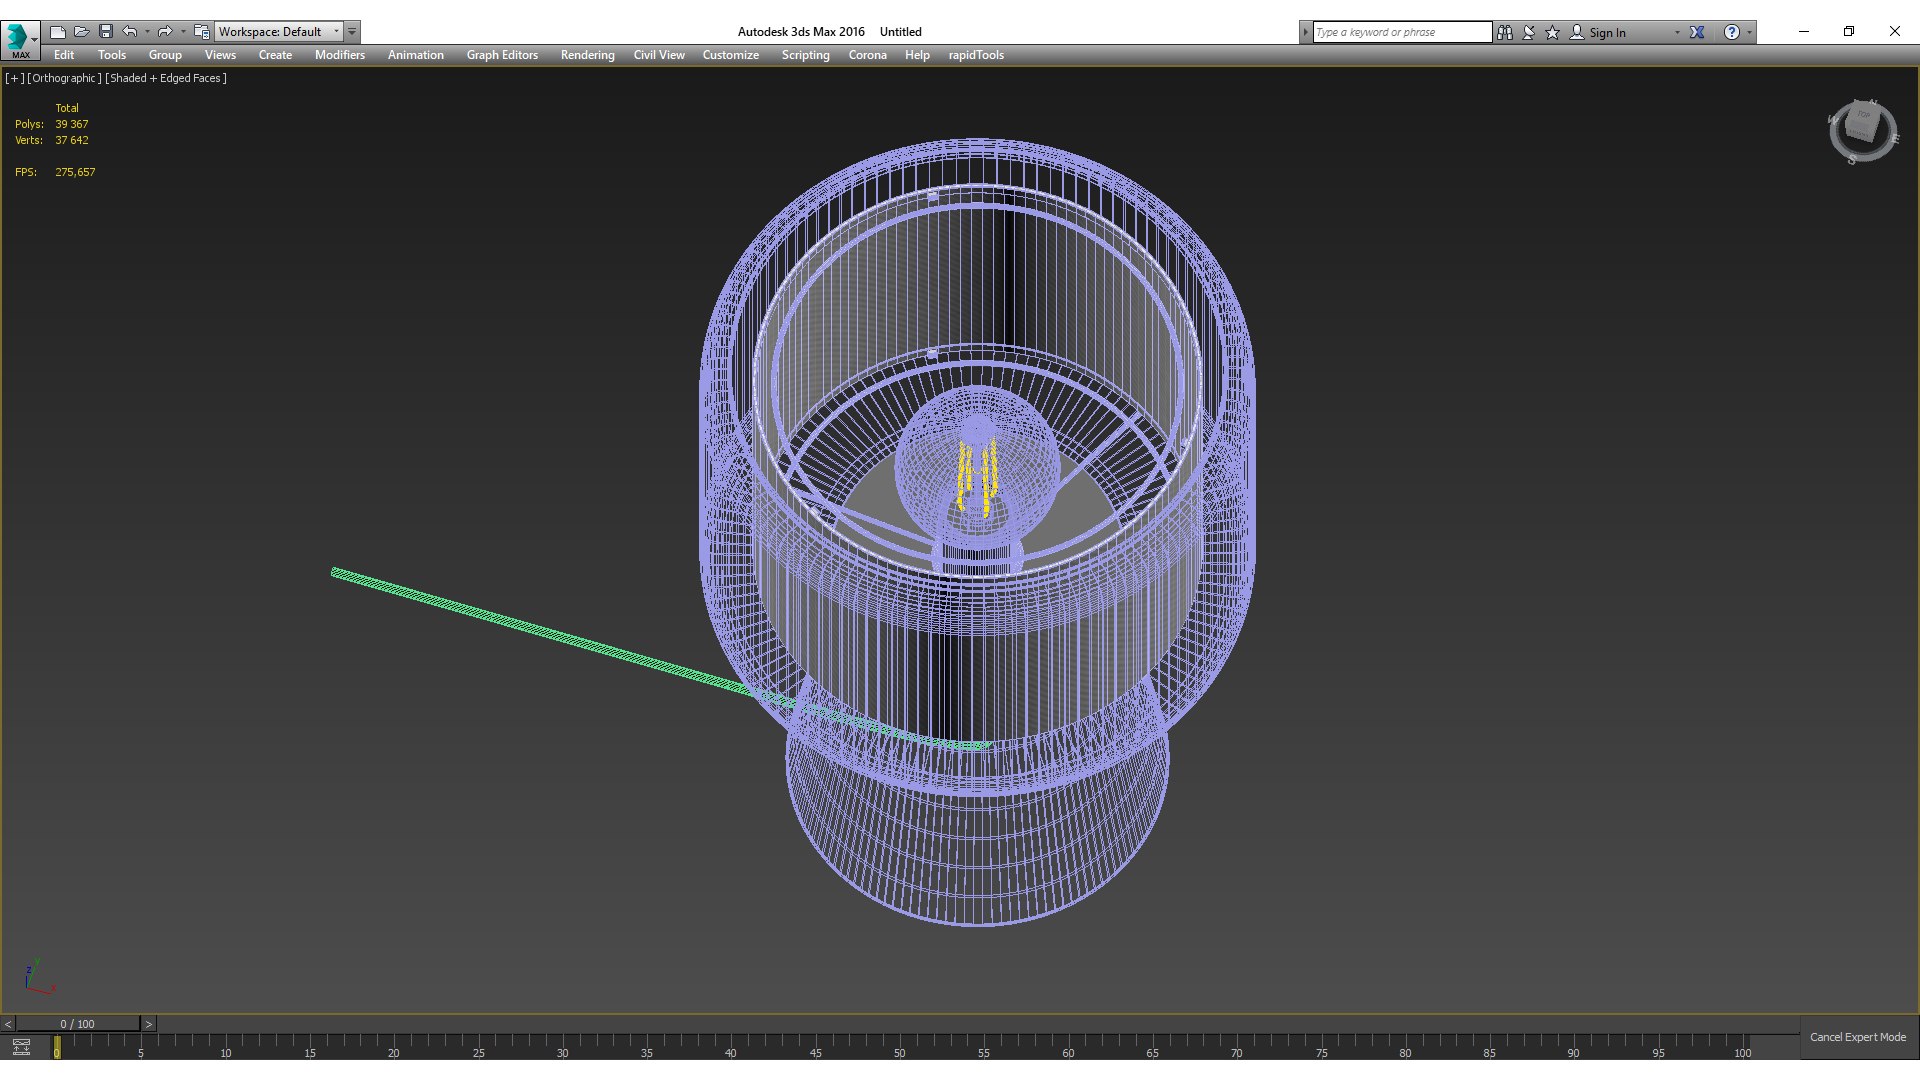Open the Quick Access Toolbar customize dropdown
This screenshot has width=1920, height=1080.
pyautogui.click(x=352, y=32)
